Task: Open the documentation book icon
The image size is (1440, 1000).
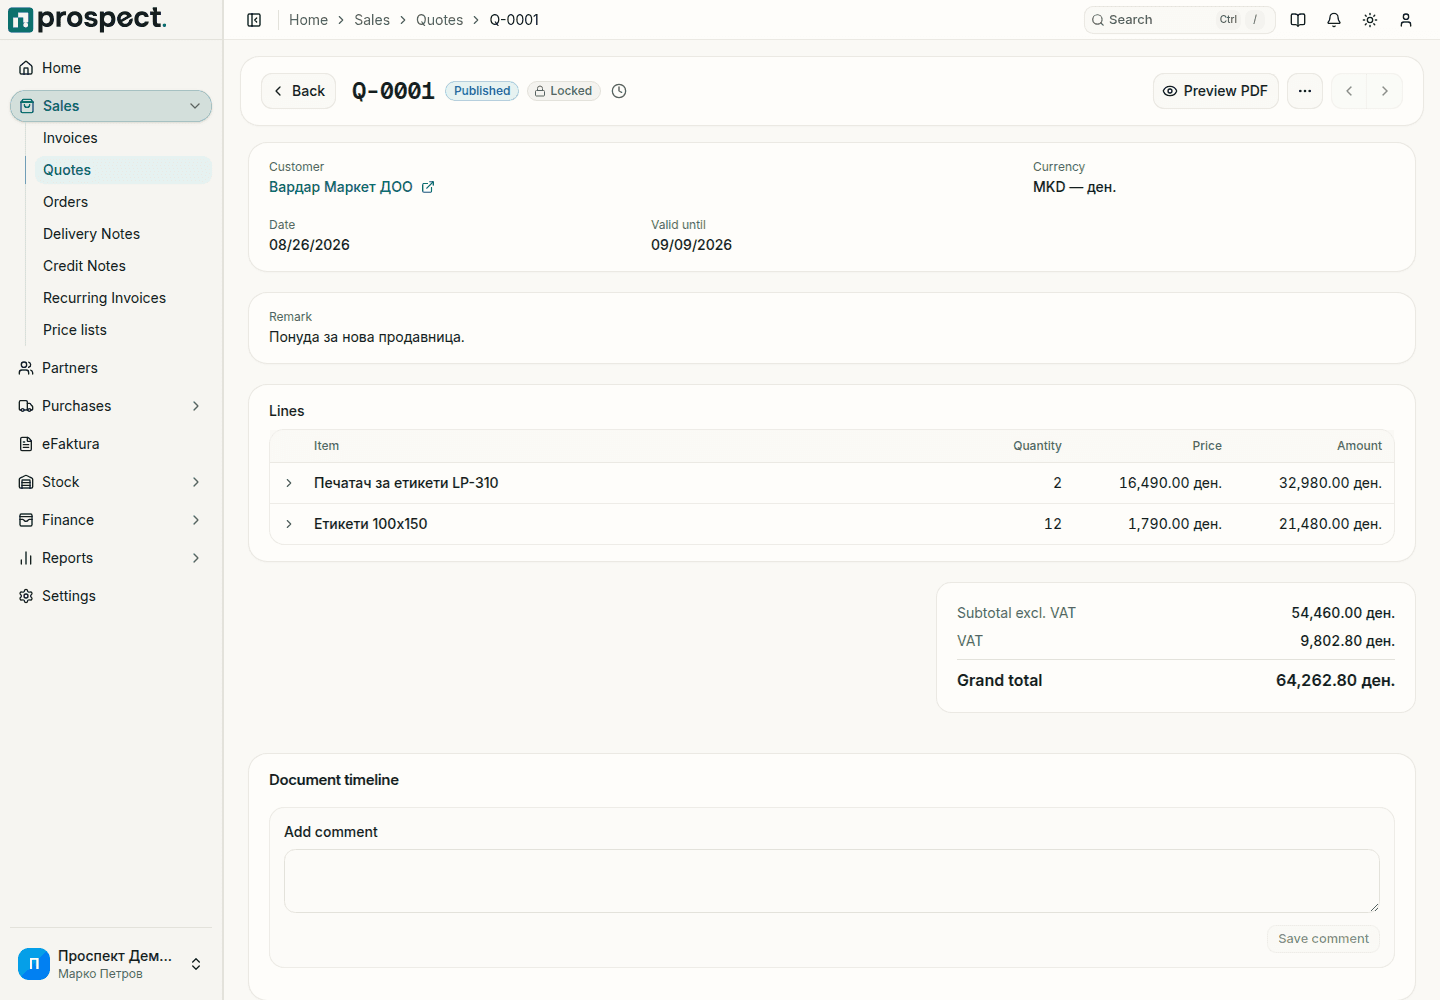Action: click(x=1298, y=20)
